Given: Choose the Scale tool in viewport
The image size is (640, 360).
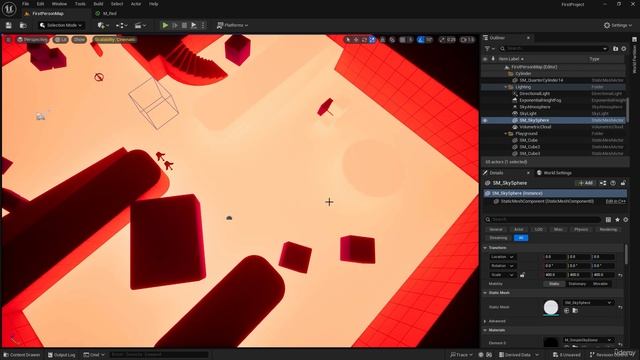Looking at the screenshot, I should [x=372, y=40].
